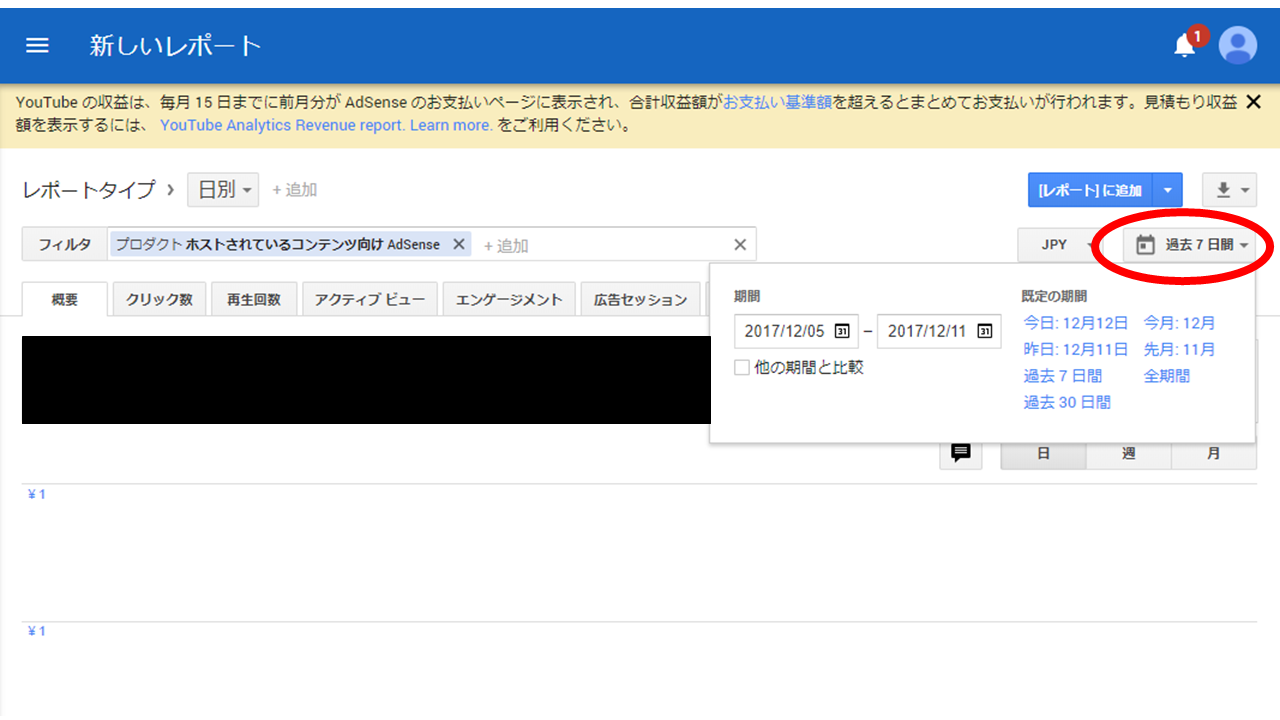
Task: Open the お支払い基準額 link
Action: point(778,102)
